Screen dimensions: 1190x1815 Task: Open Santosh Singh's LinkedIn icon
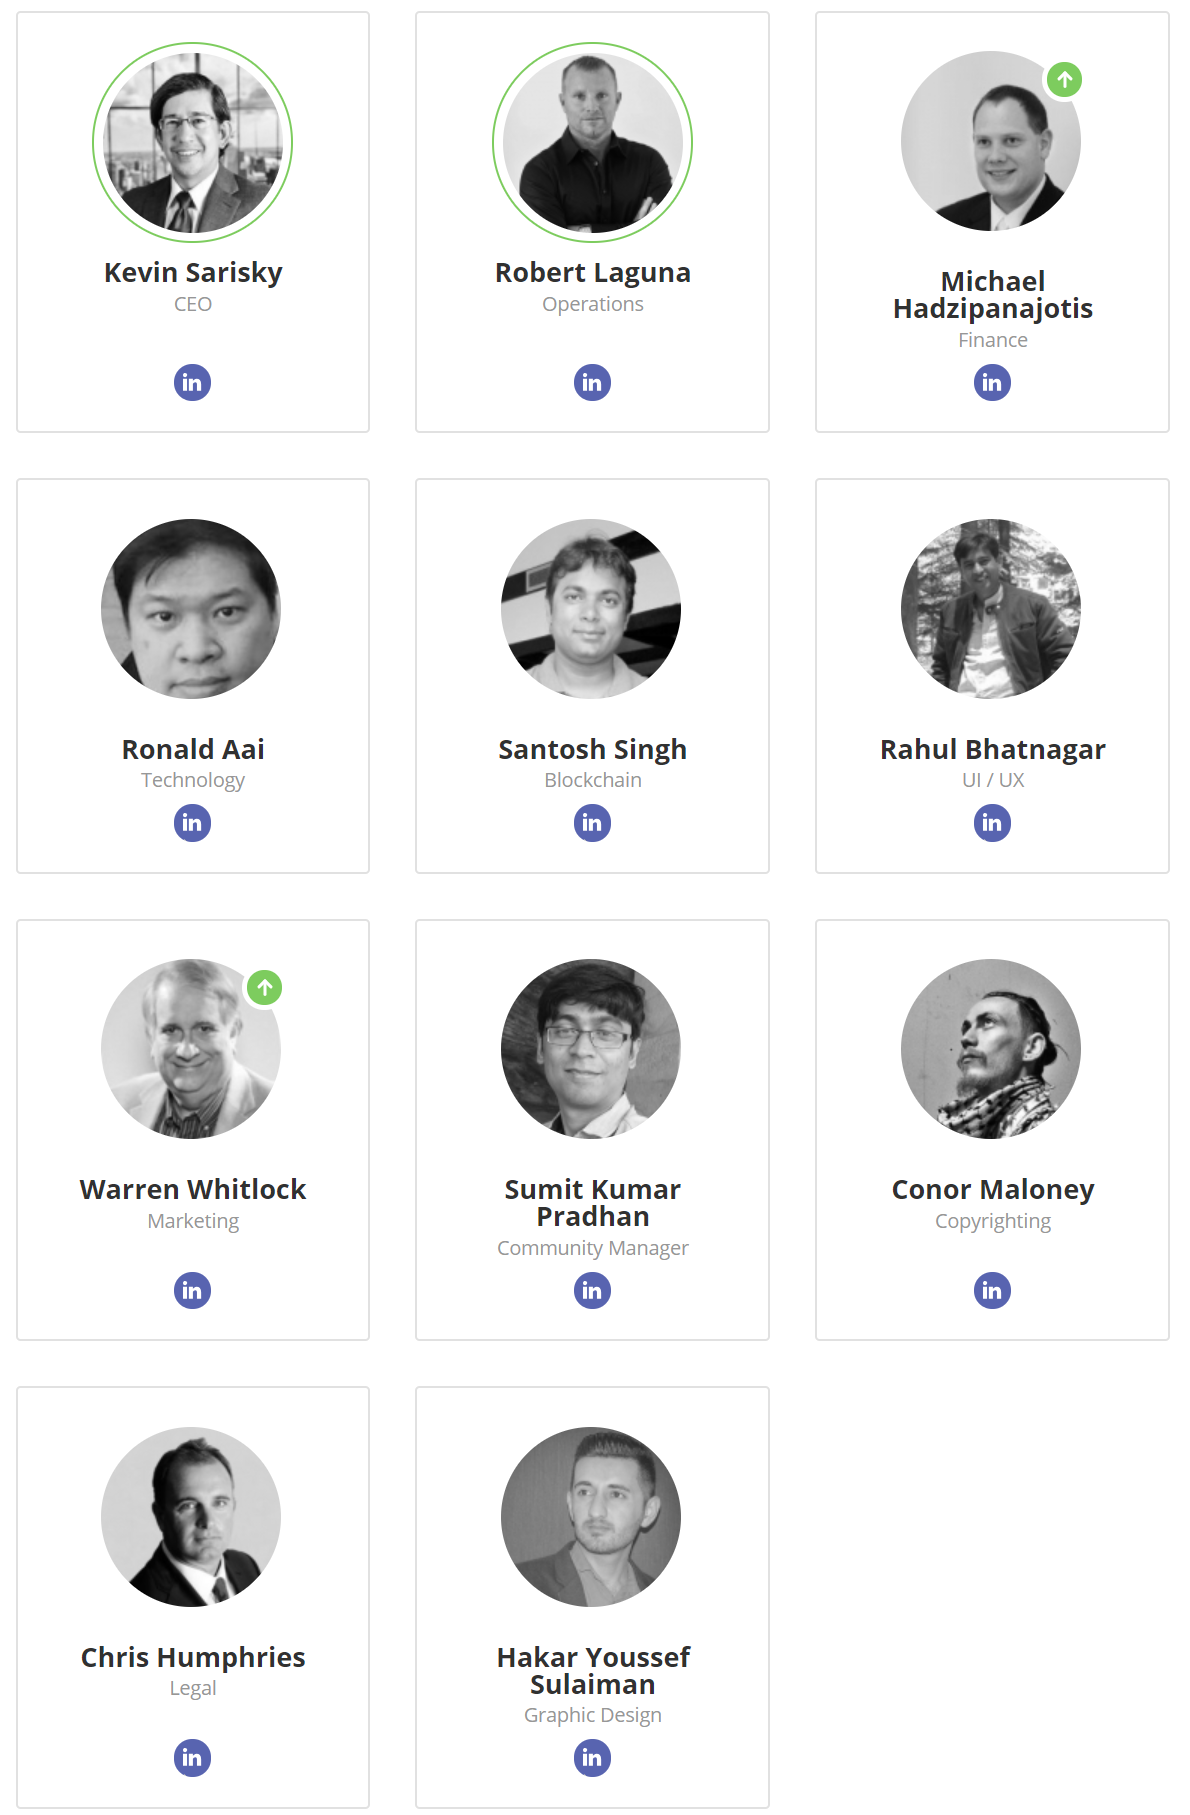coord(592,823)
